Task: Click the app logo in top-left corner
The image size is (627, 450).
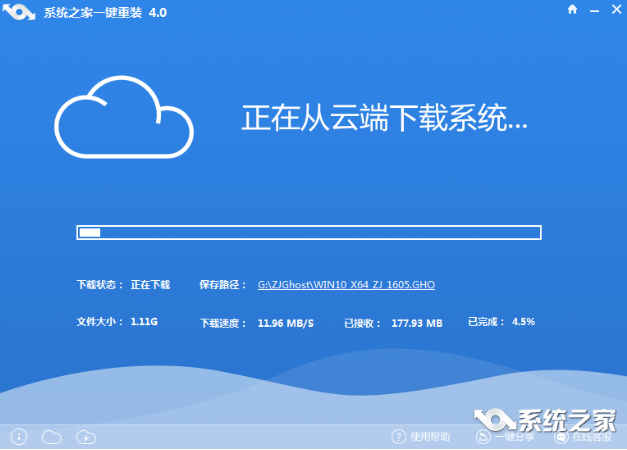Action: 20,11
